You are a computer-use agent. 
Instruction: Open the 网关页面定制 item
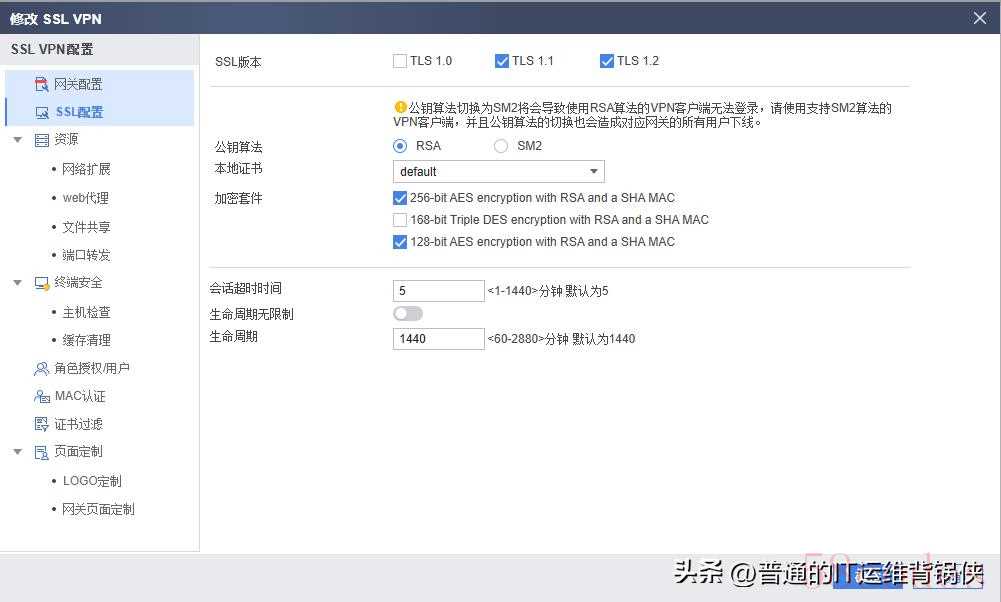tap(98, 509)
